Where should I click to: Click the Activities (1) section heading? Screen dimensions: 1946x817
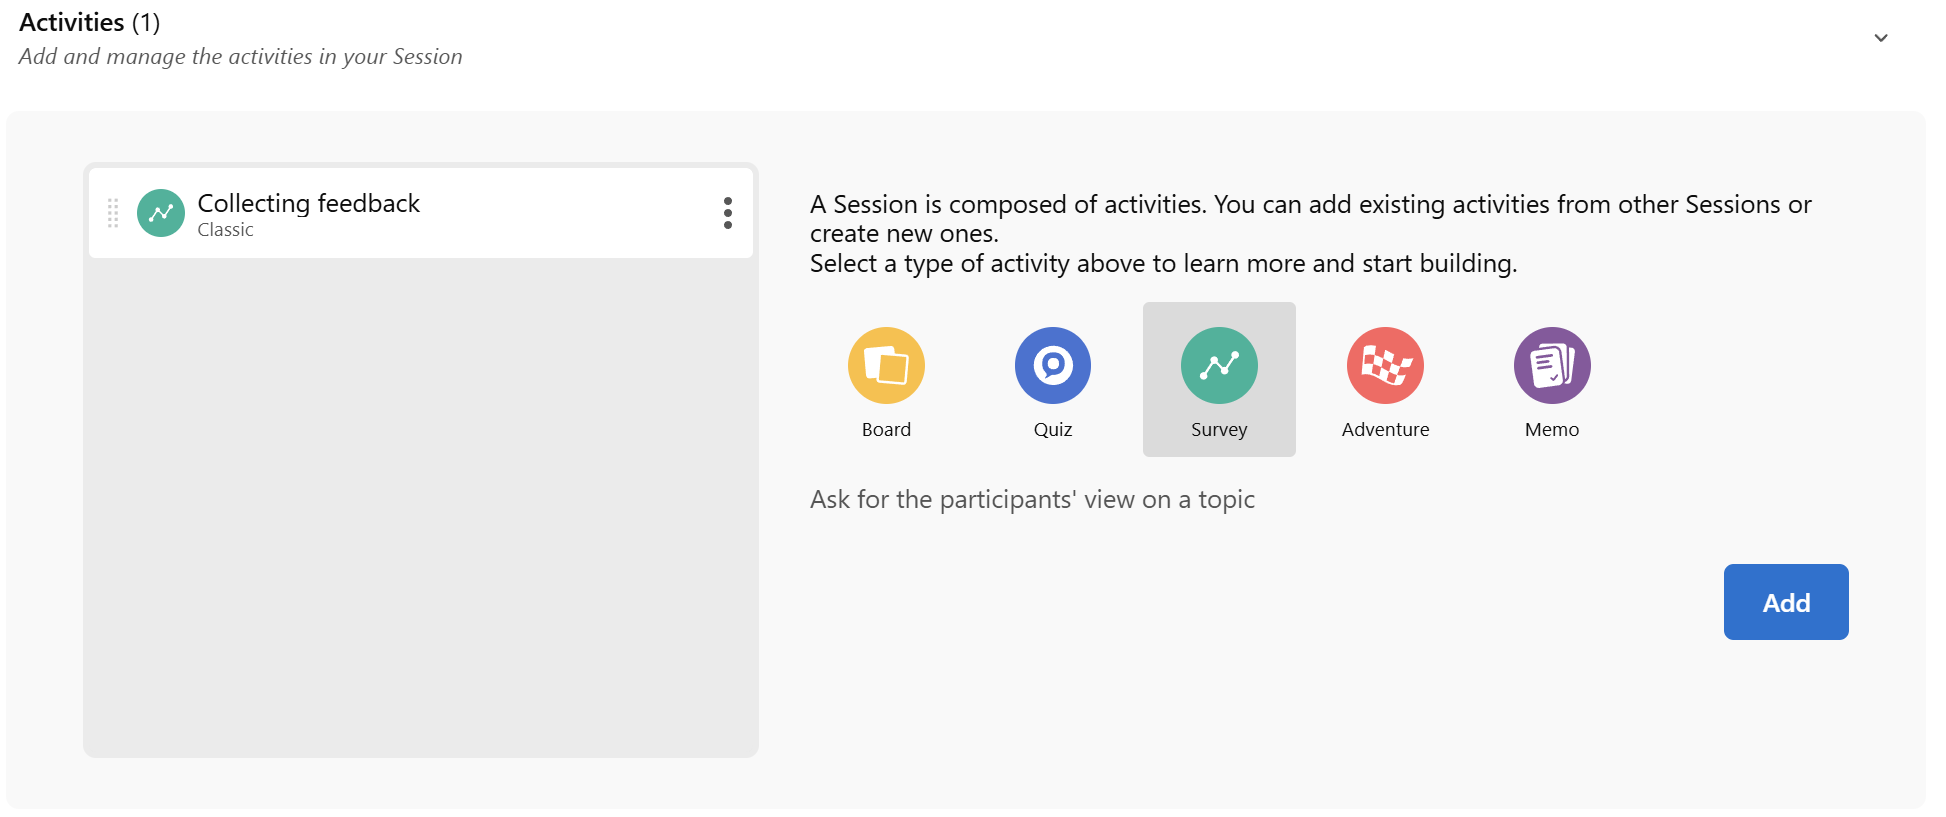point(90,22)
